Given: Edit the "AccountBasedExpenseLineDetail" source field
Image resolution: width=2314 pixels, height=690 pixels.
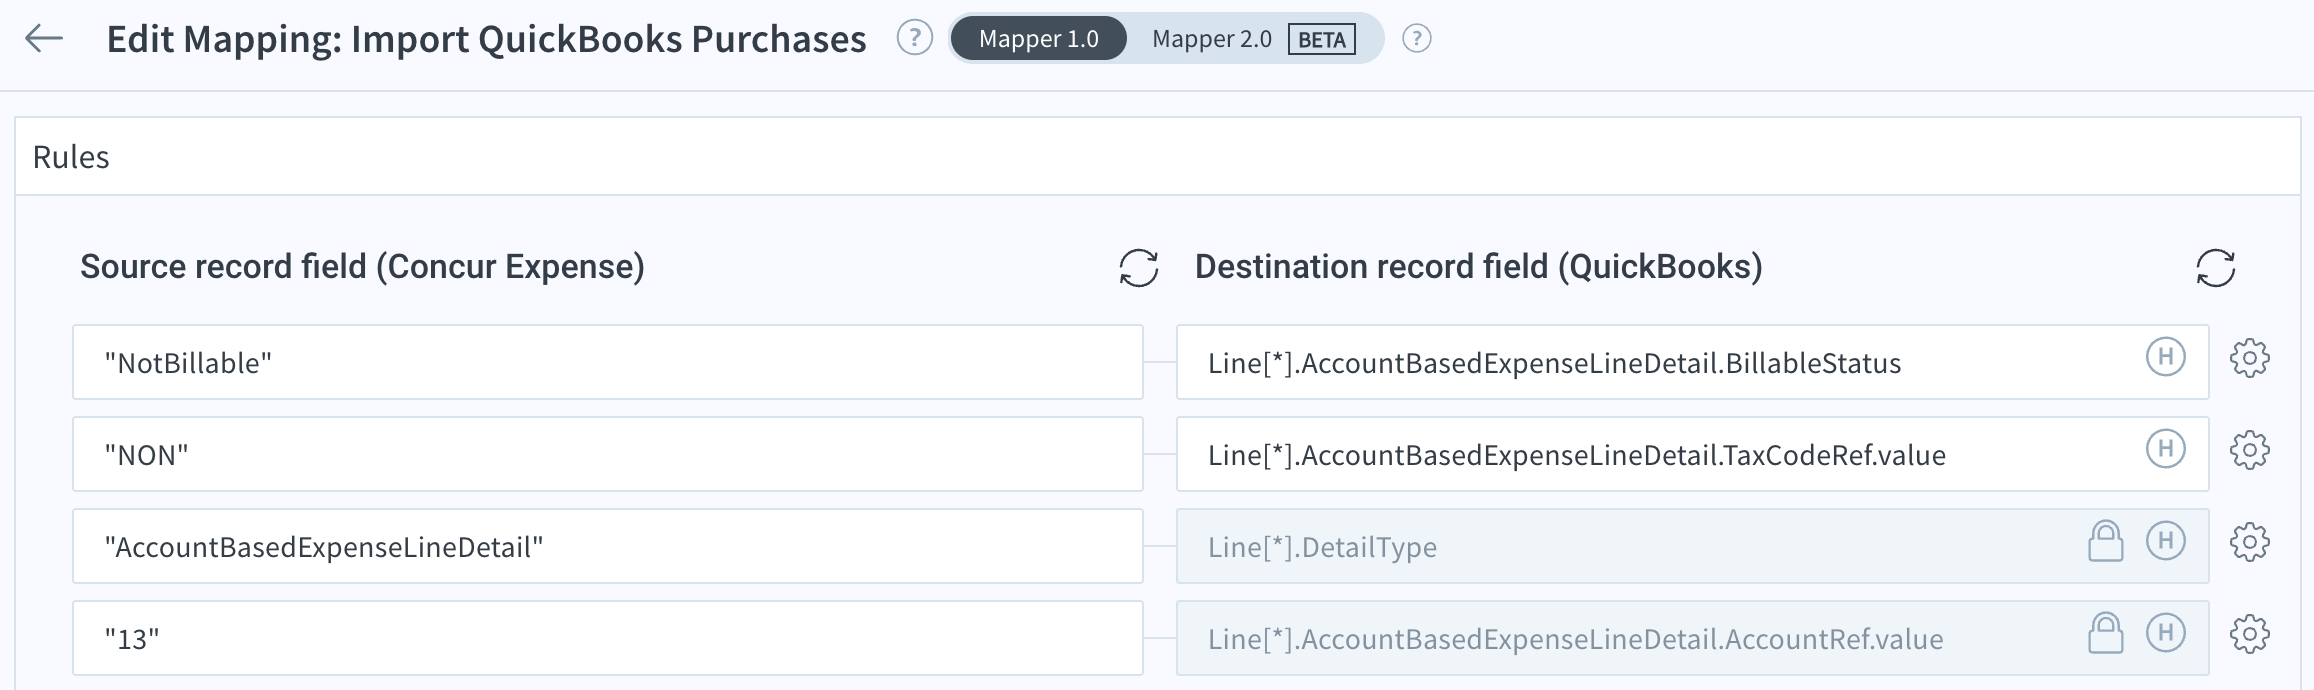Looking at the screenshot, I should (x=607, y=546).
